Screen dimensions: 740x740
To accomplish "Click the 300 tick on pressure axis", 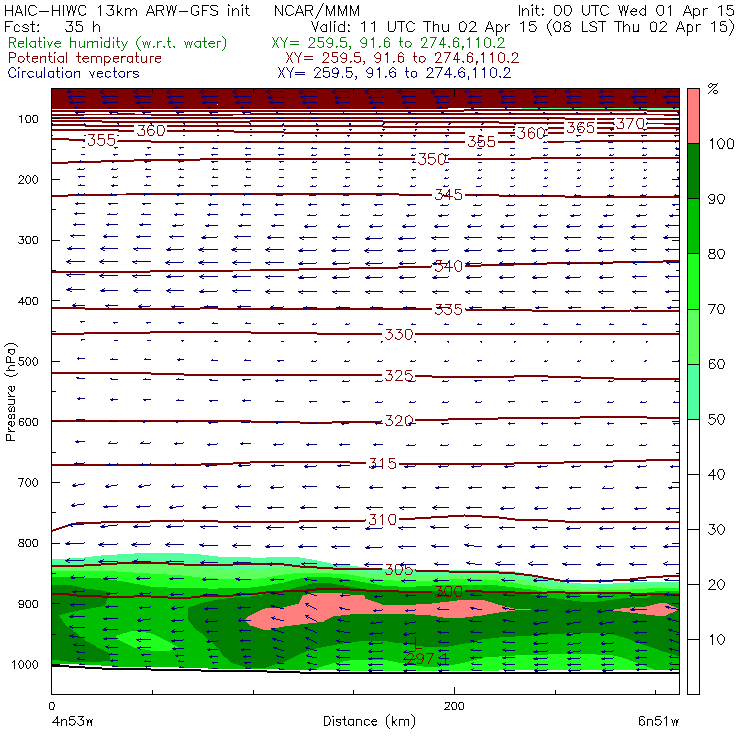I will 28,240.
